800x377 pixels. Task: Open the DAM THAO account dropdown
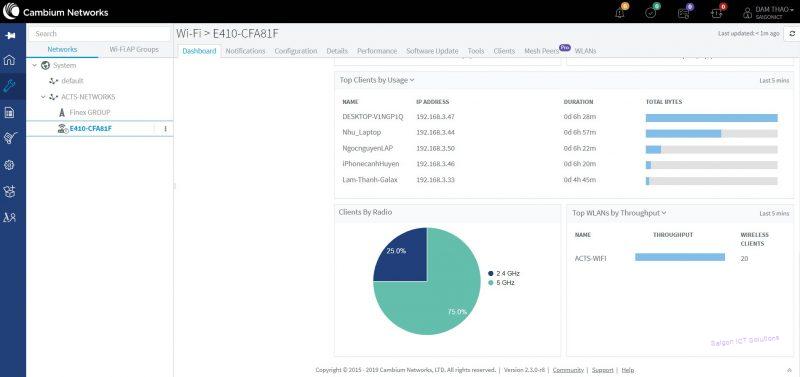click(x=774, y=12)
